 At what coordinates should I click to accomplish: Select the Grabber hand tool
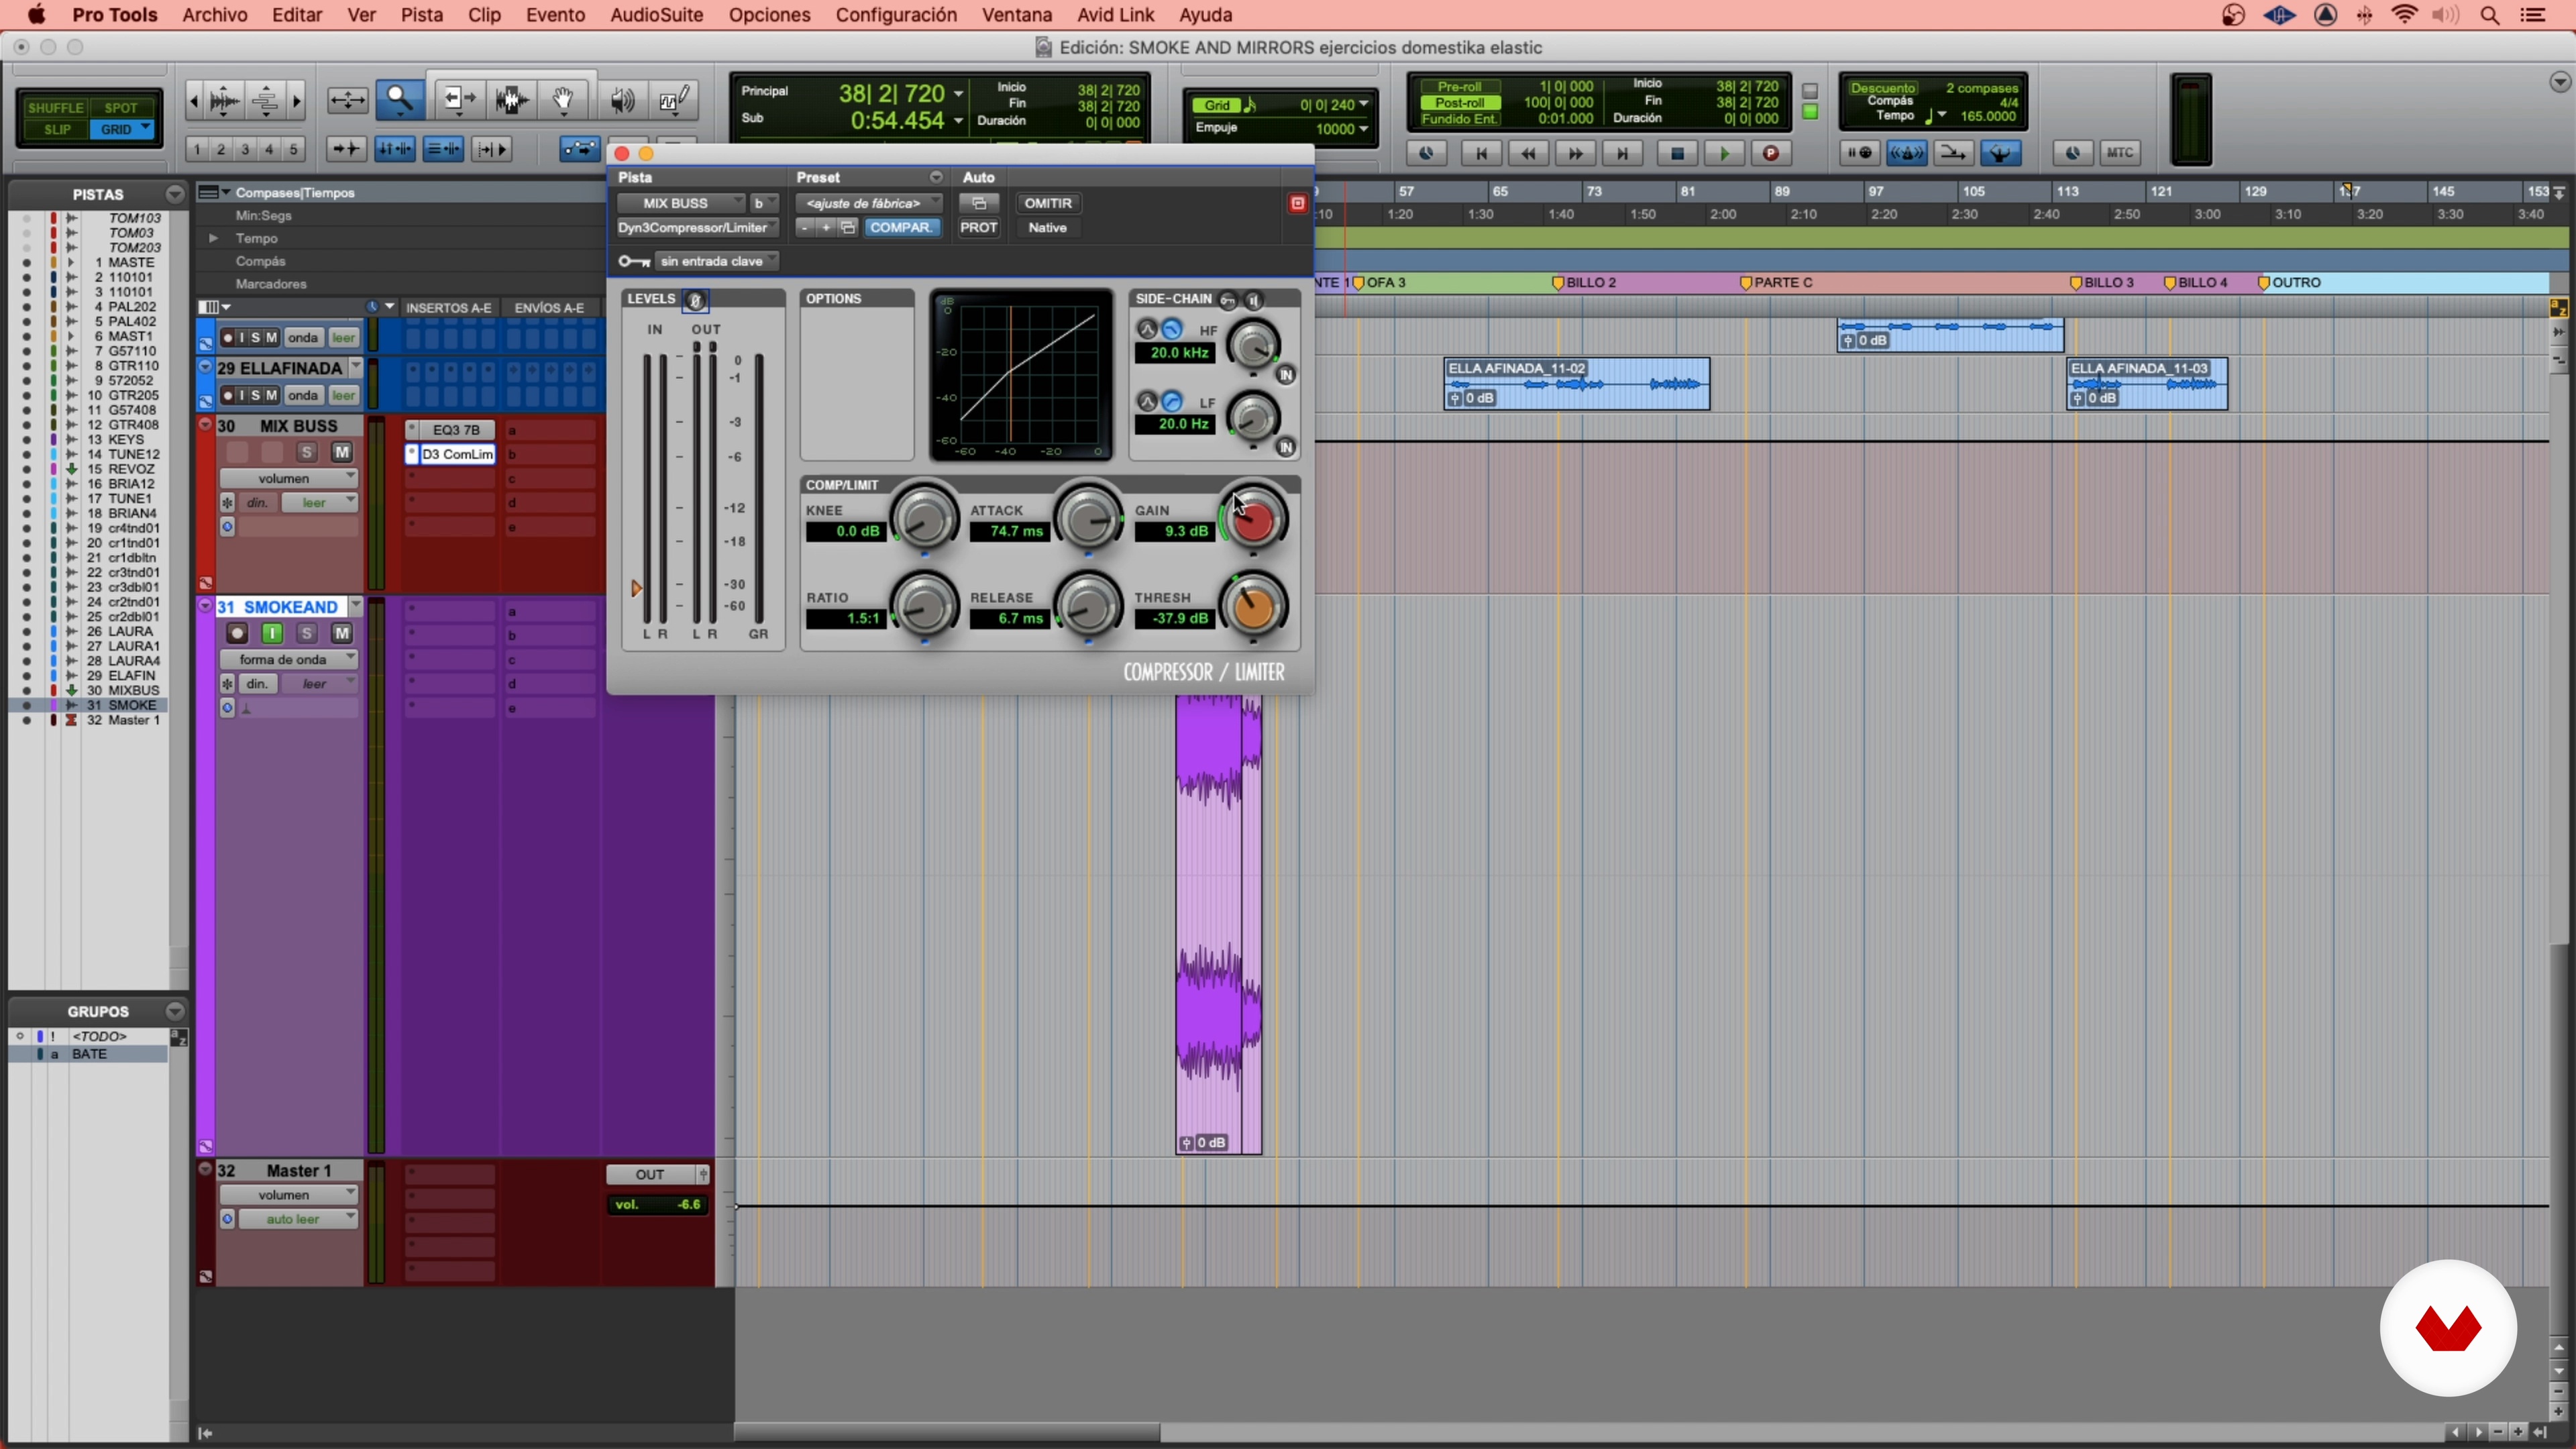point(564,99)
